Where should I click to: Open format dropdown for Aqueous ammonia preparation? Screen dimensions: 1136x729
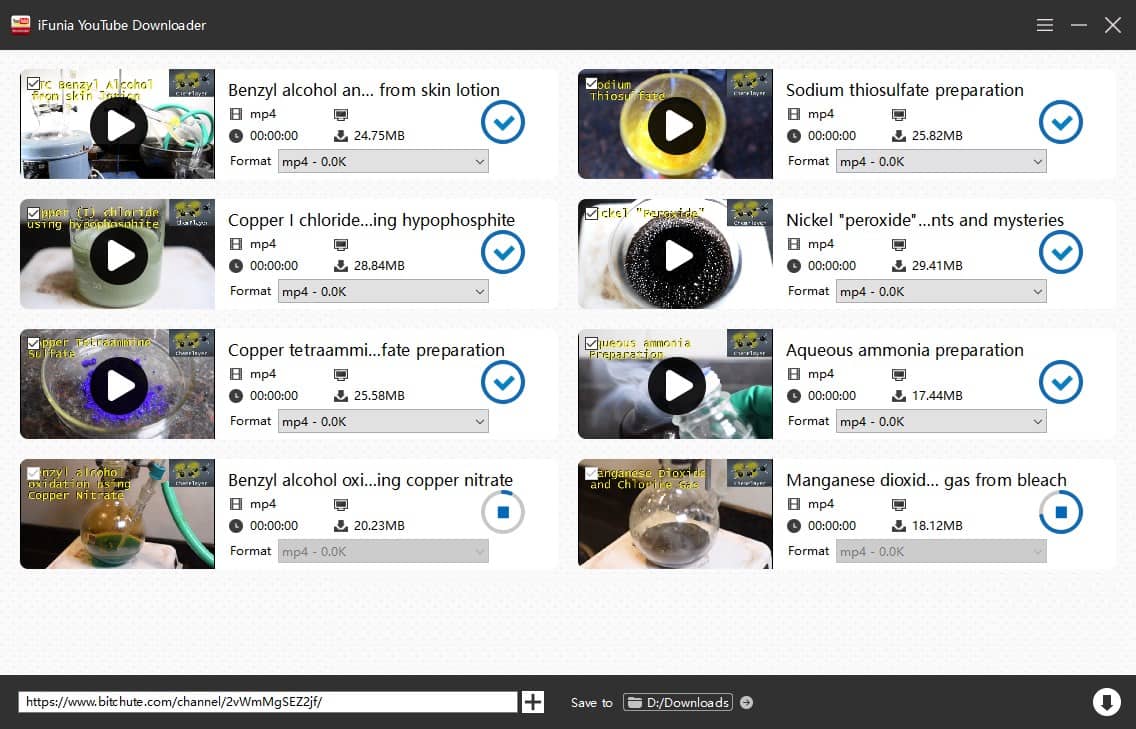pos(941,422)
